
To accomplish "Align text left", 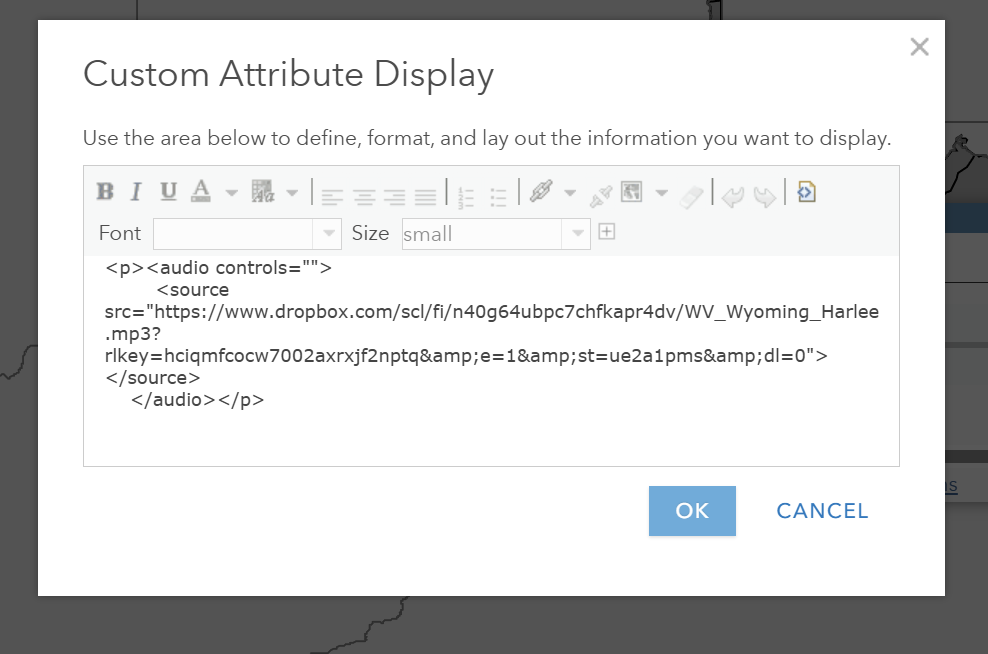I will coord(332,197).
